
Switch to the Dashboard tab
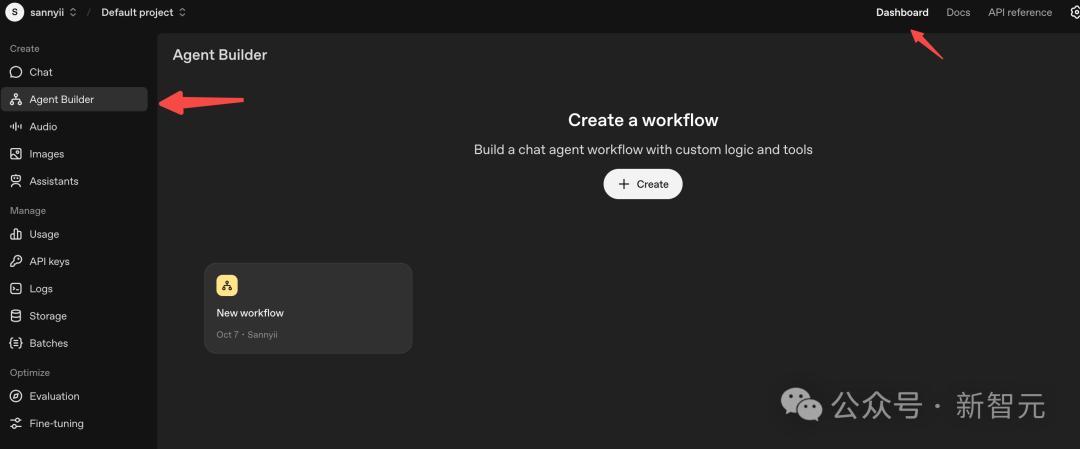(x=902, y=13)
